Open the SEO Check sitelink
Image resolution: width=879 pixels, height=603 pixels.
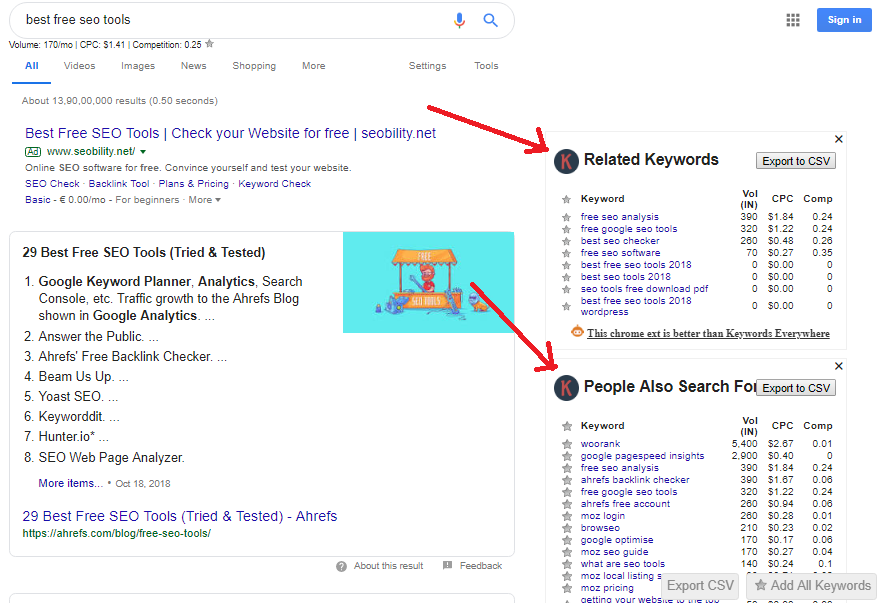click(52, 184)
